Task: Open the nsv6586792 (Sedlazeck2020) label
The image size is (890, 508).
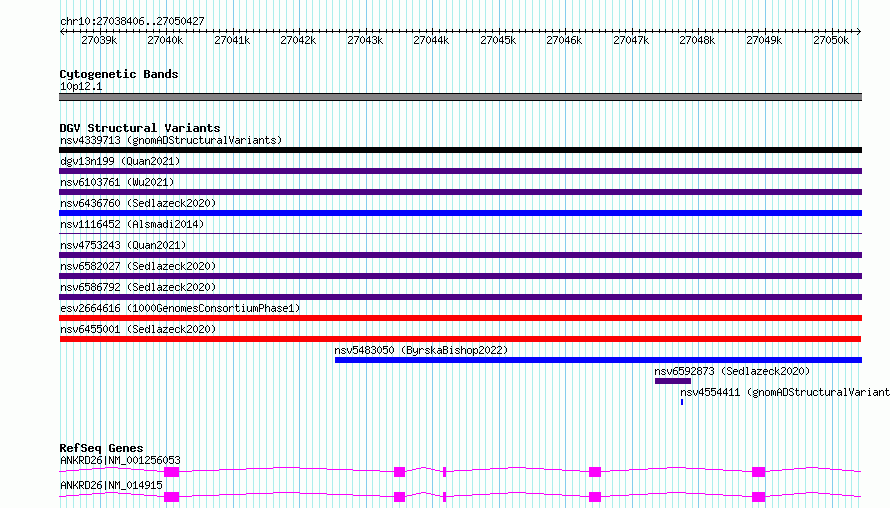Action: click(x=138, y=287)
